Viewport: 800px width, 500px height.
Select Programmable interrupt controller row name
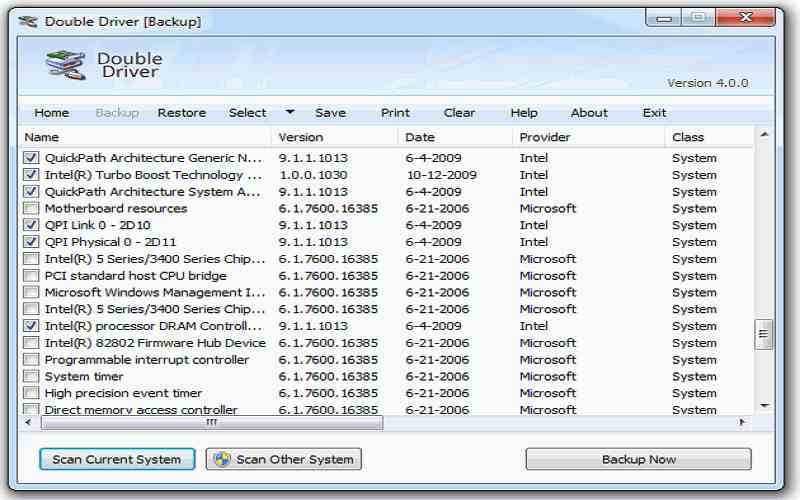[147, 360]
